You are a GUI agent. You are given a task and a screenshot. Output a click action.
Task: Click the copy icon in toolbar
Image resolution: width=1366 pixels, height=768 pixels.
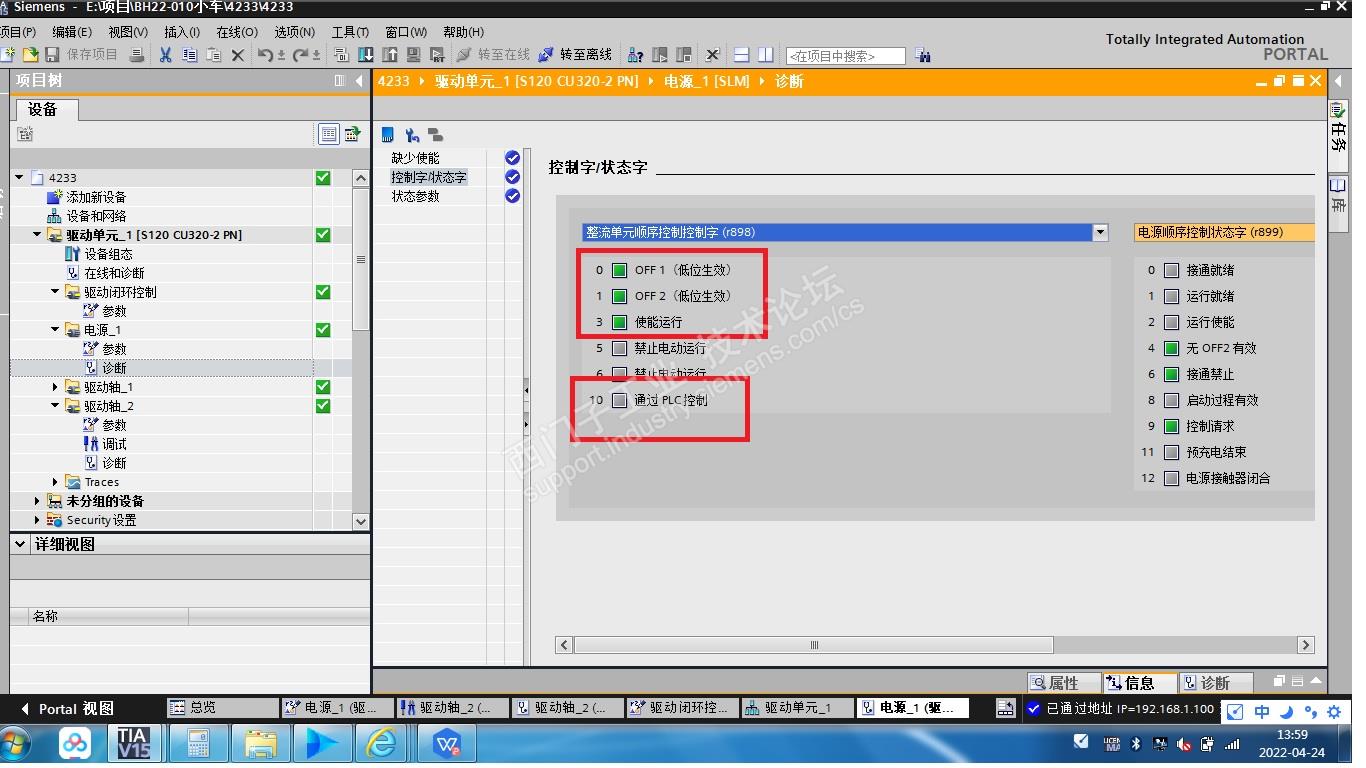[189, 54]
